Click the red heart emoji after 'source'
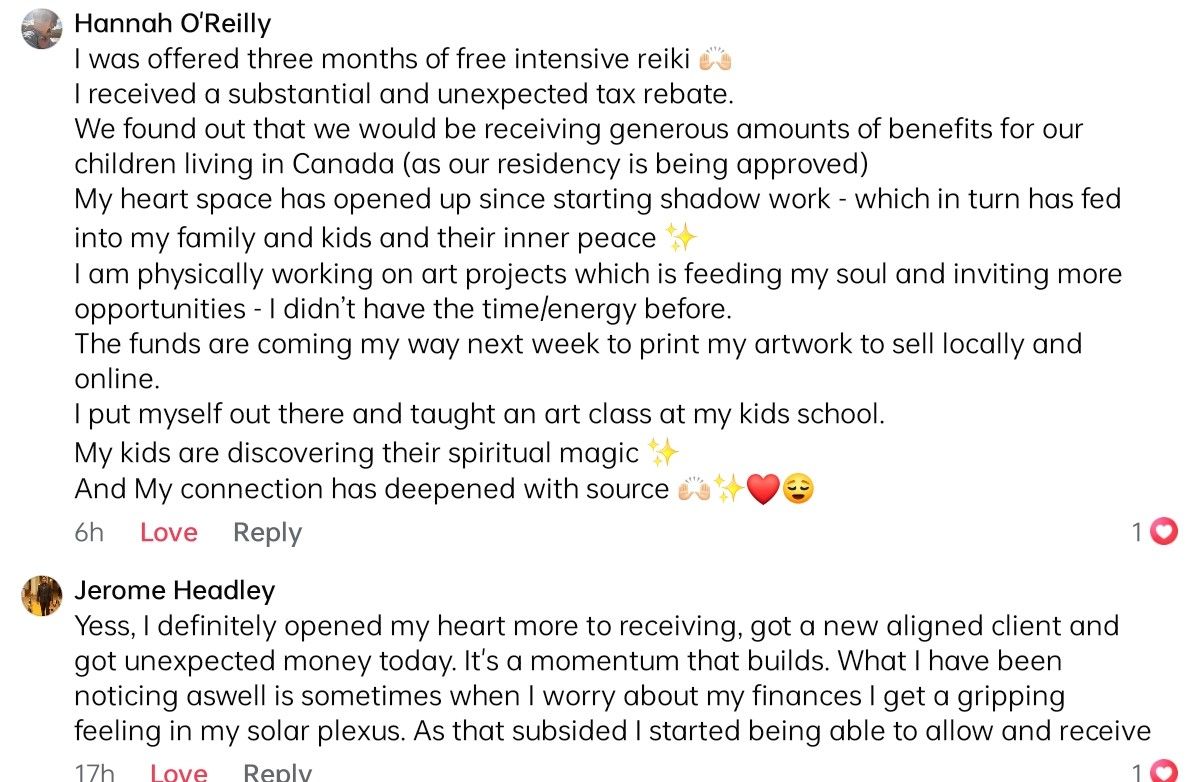Screen dimensions: 1200x782 pos(762,489)
